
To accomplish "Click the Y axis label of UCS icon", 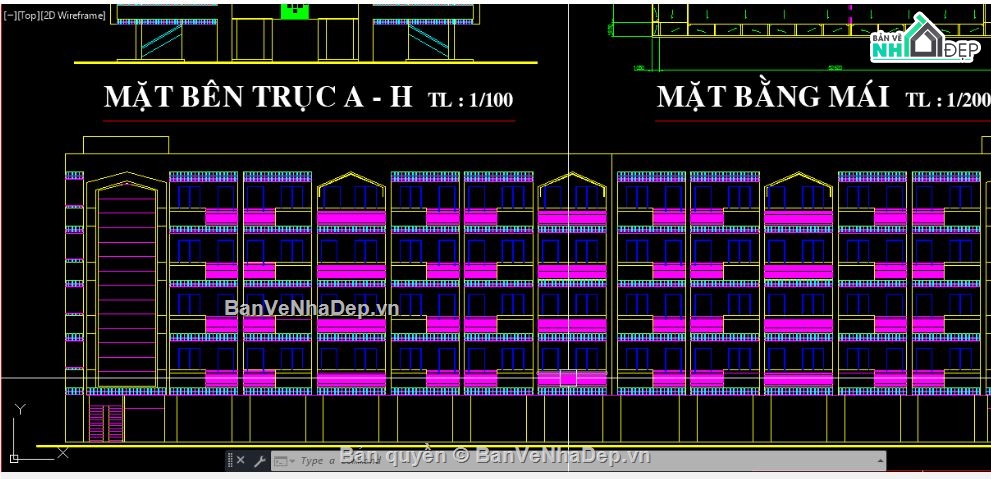I will (19, 409).
